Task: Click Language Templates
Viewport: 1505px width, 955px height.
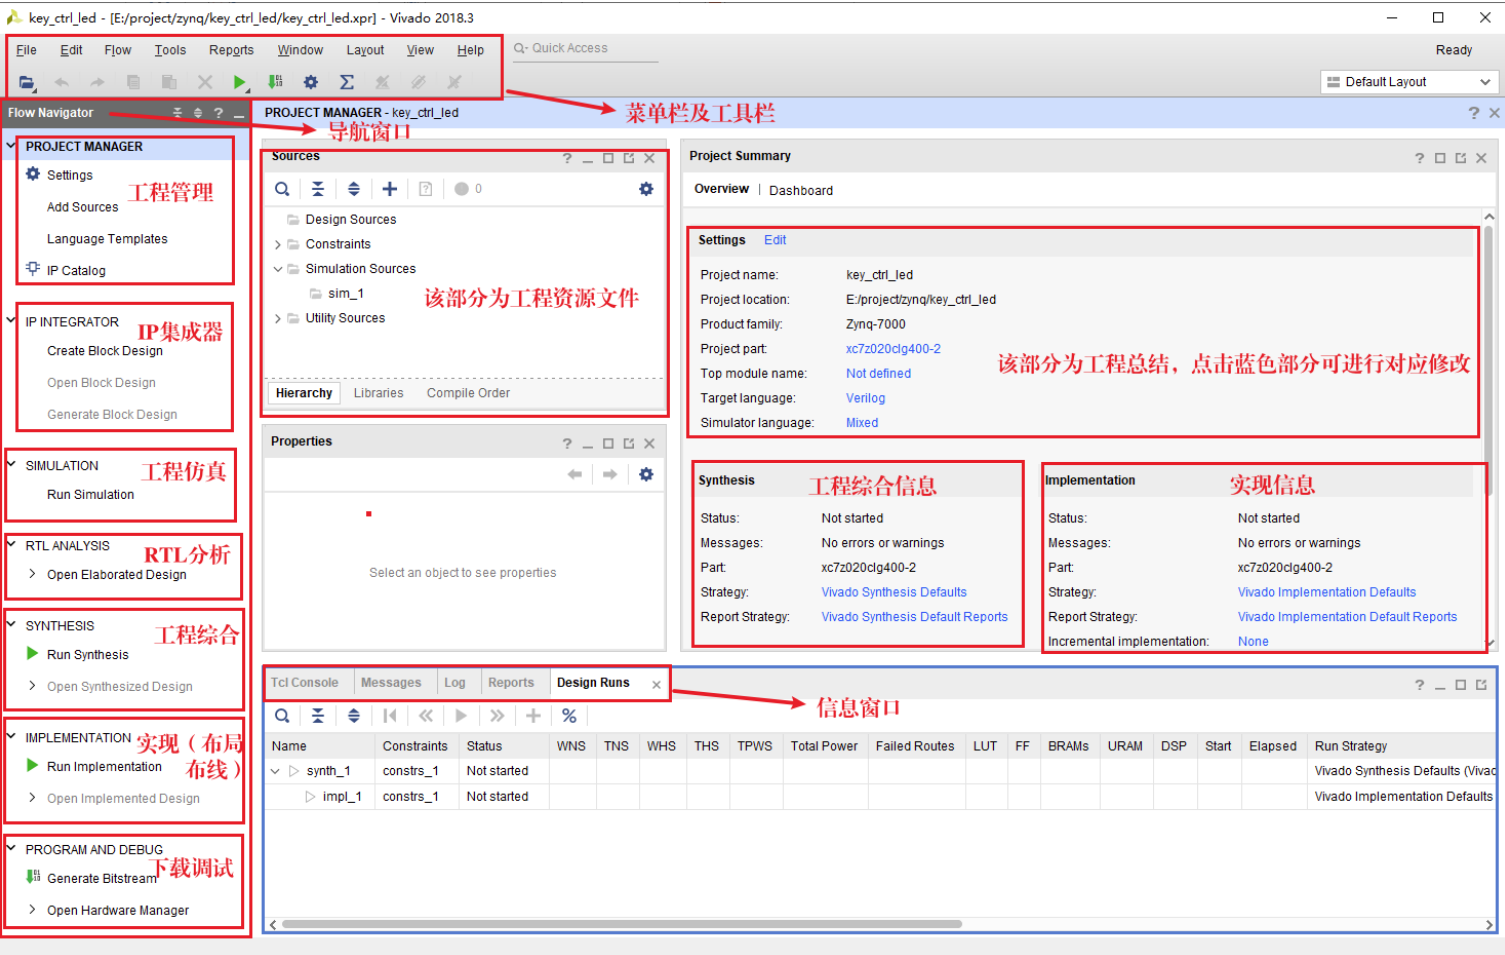Action: click(107, 239)
